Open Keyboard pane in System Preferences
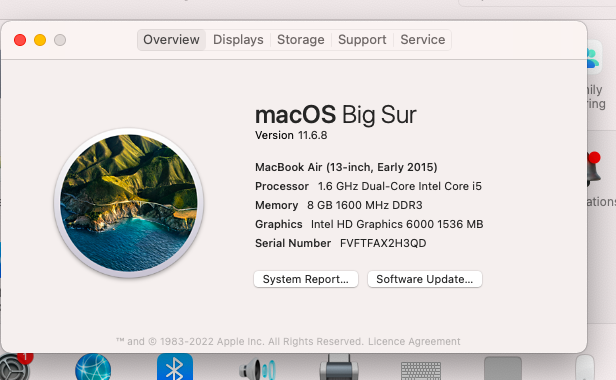Screen dimensions: 616x380 tap(421, 371)
